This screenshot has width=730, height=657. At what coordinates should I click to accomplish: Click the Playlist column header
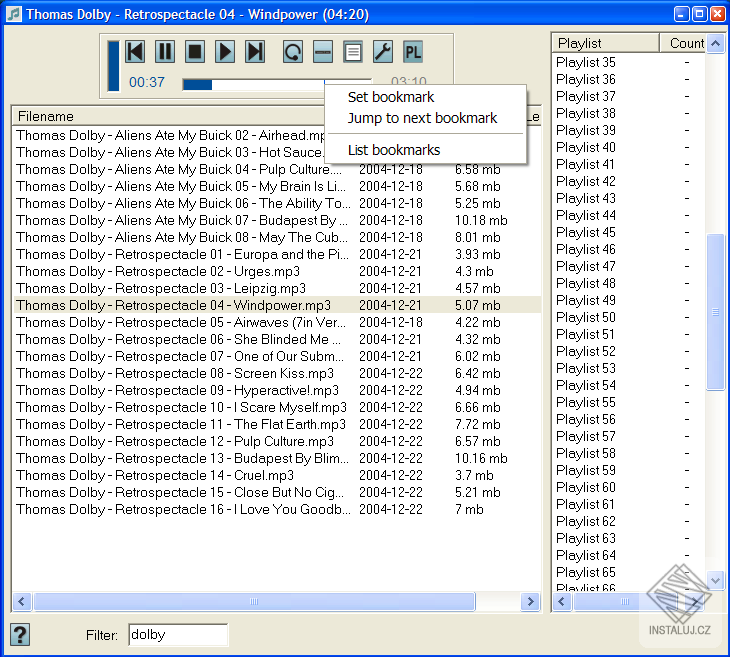pos(605,43)
